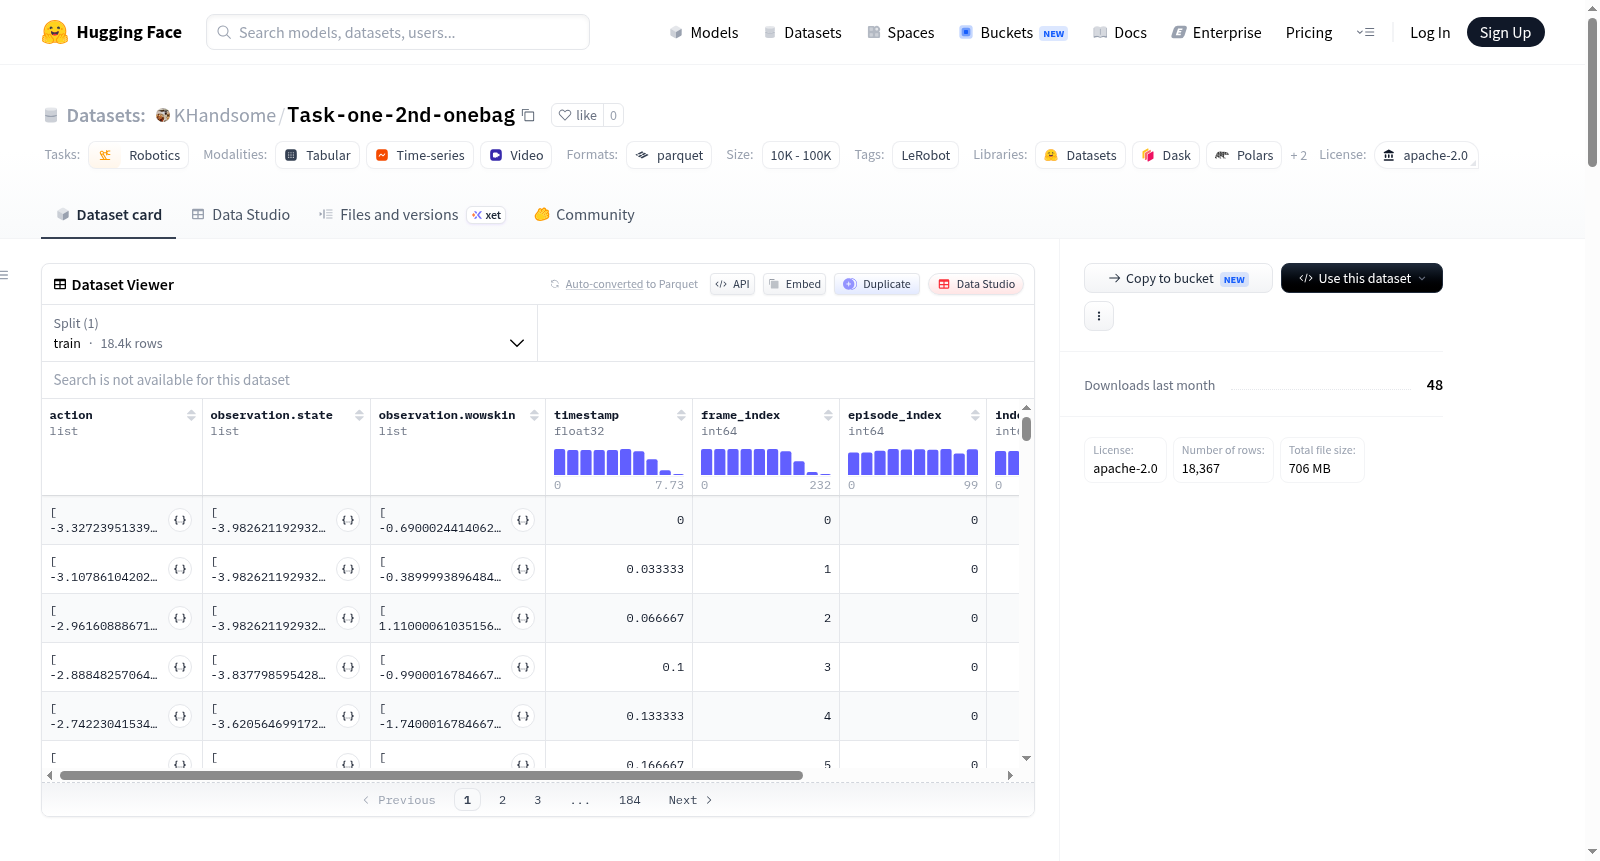Click the table vertical scrollbar thumb
This screenshot has width=1600, height=861.
(1026, 428)
